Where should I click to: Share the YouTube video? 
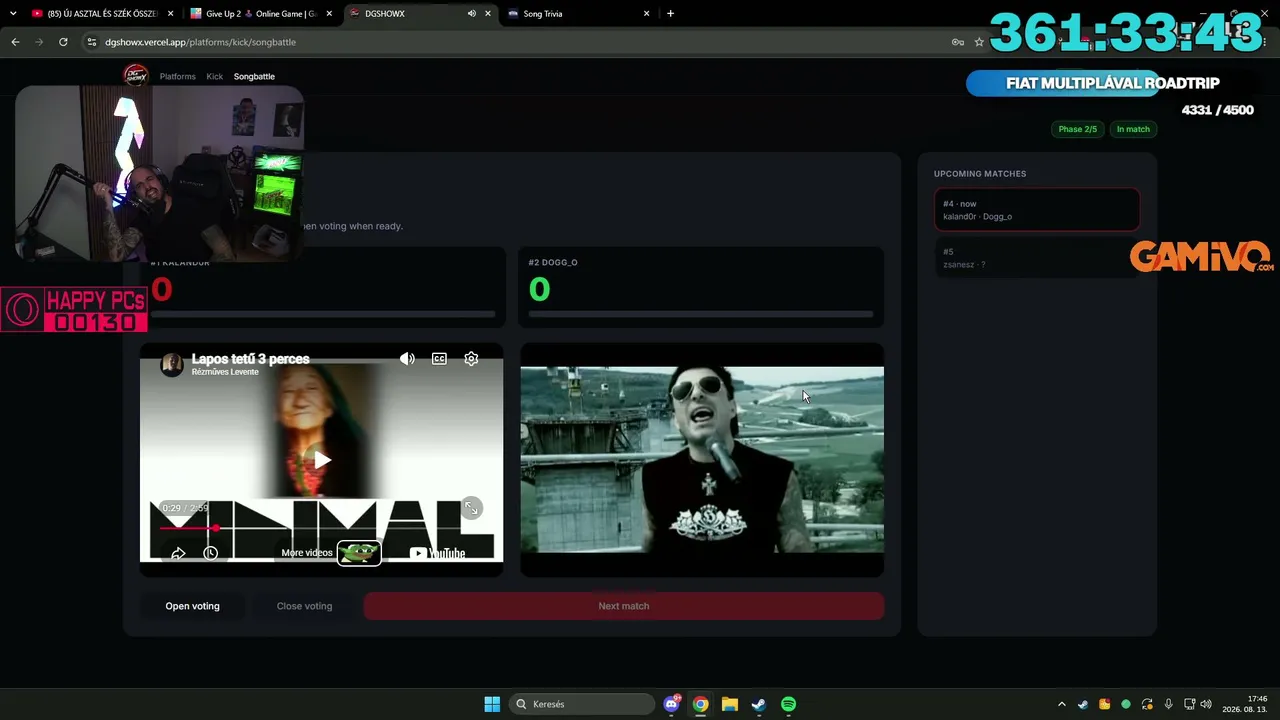pyautogui.click(x=178, y=553)
